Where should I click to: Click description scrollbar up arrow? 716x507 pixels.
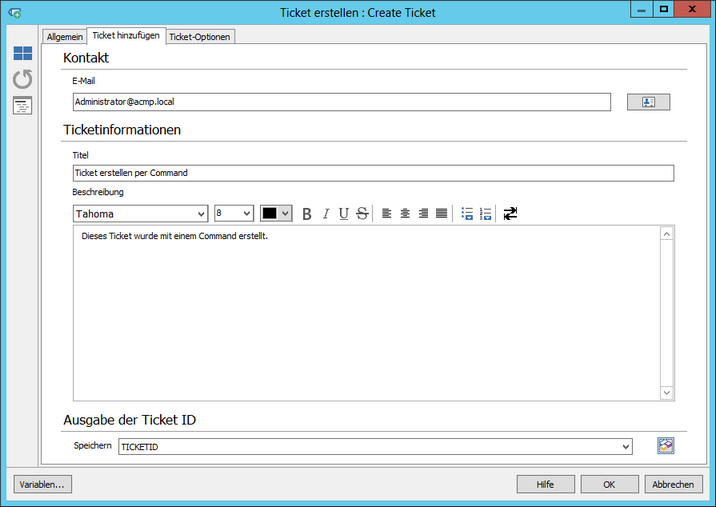(667, 234)
